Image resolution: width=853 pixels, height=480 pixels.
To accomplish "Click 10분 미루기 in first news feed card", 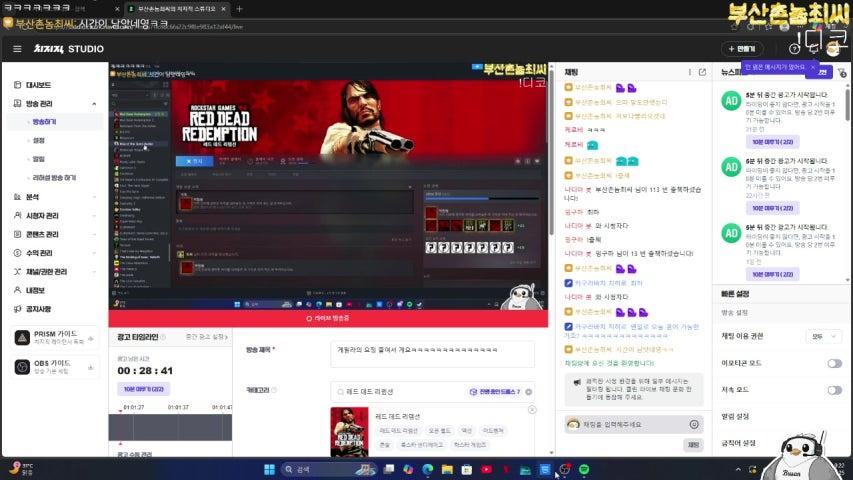I will tap(772, 142).
